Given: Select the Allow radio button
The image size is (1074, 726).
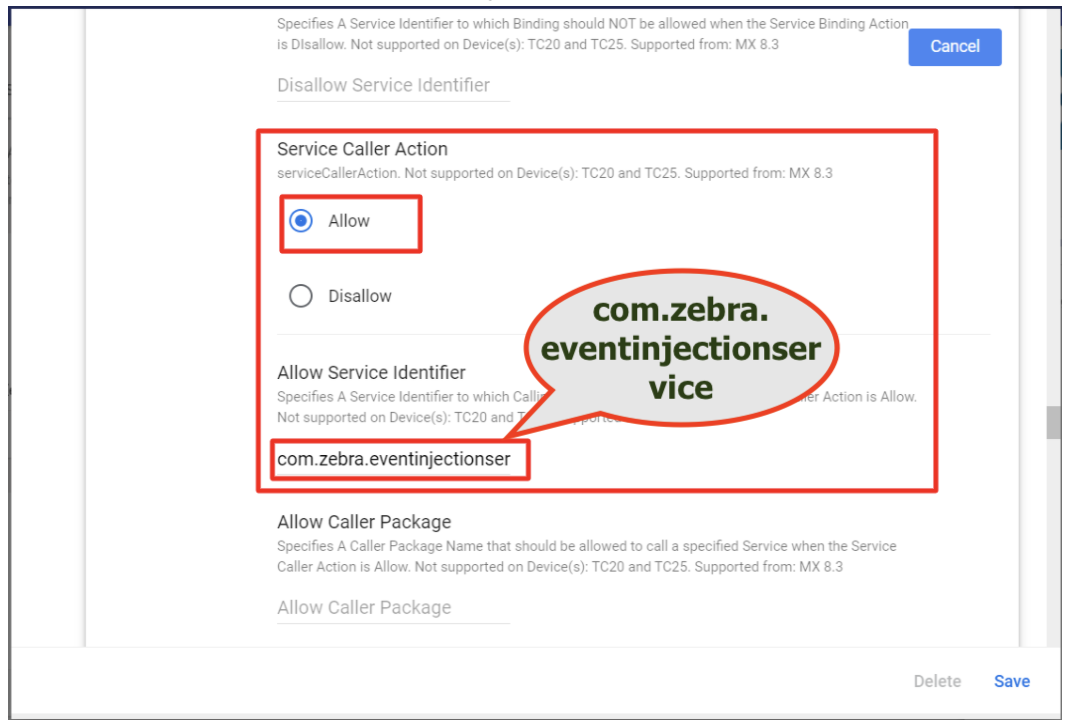Looking at the screenshot, I should (x=301, y=221).
